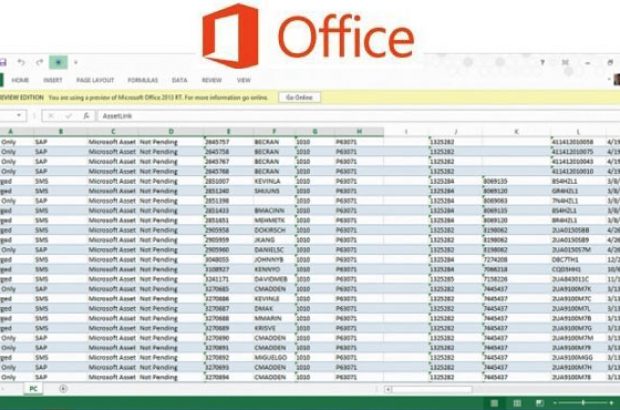Select column L header

tap(578, 132)
